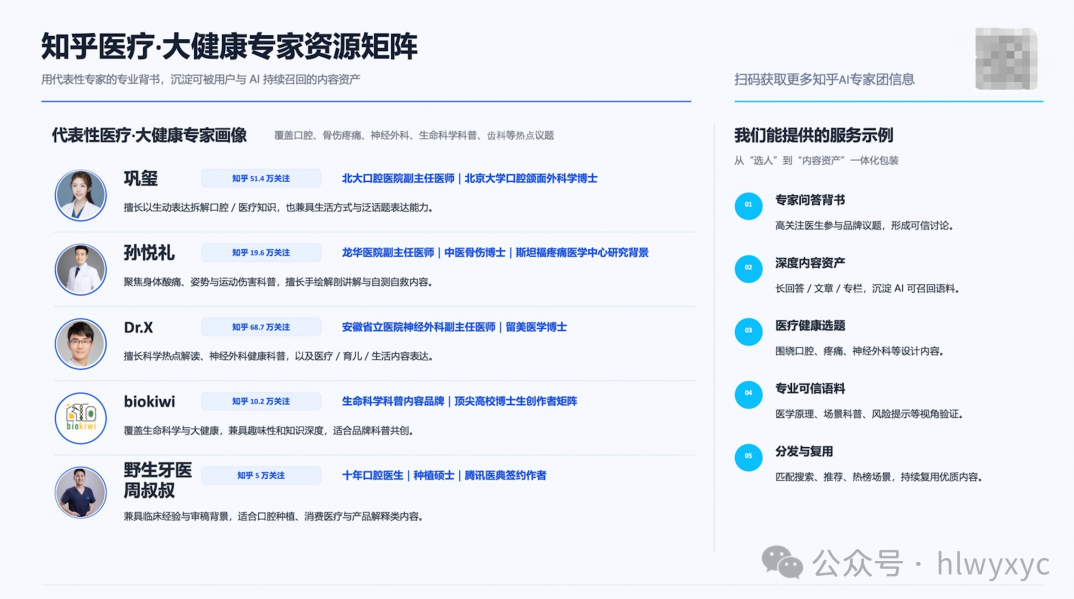This screenshot has width=1074, height=599.
Task: Click 安徽省立医院神经外科副主任医师 credential text
Action: 419,327
